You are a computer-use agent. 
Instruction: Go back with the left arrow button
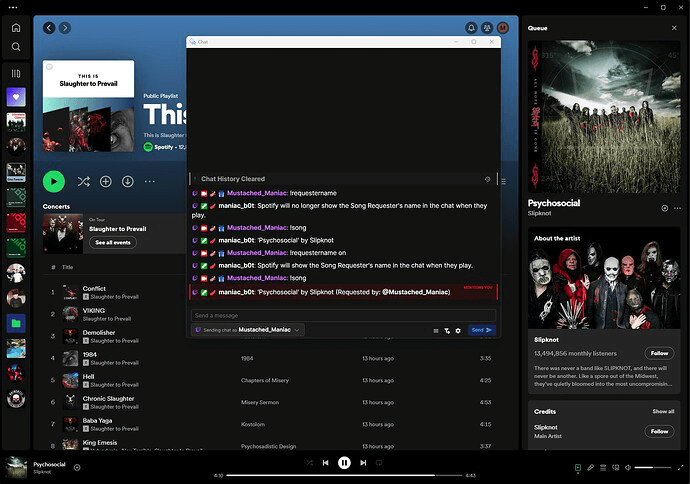coord(49,28)
